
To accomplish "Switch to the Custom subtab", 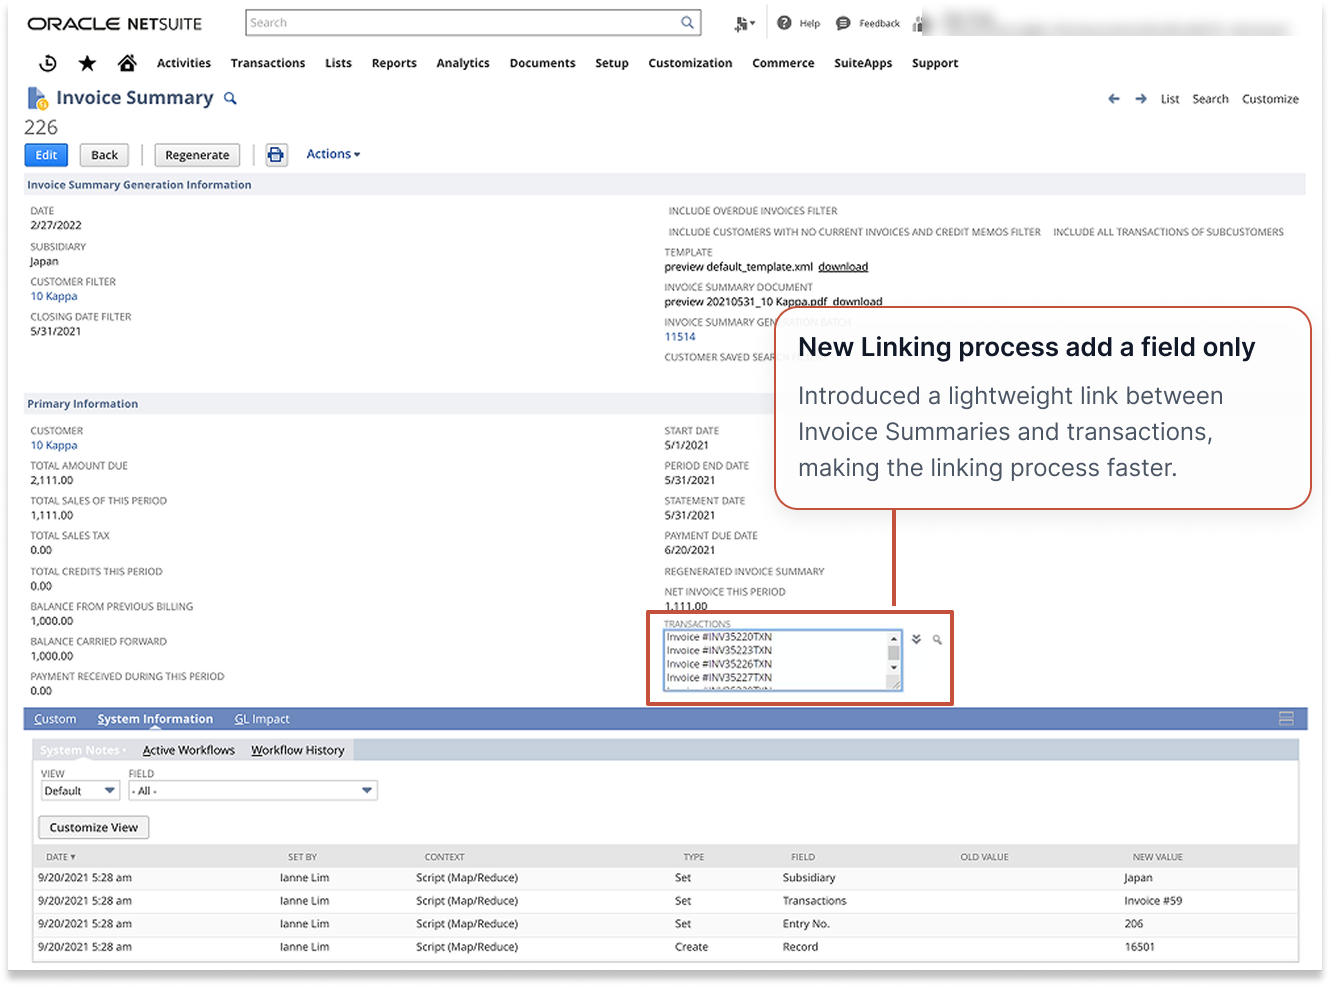I will click(x=55, y=719).
